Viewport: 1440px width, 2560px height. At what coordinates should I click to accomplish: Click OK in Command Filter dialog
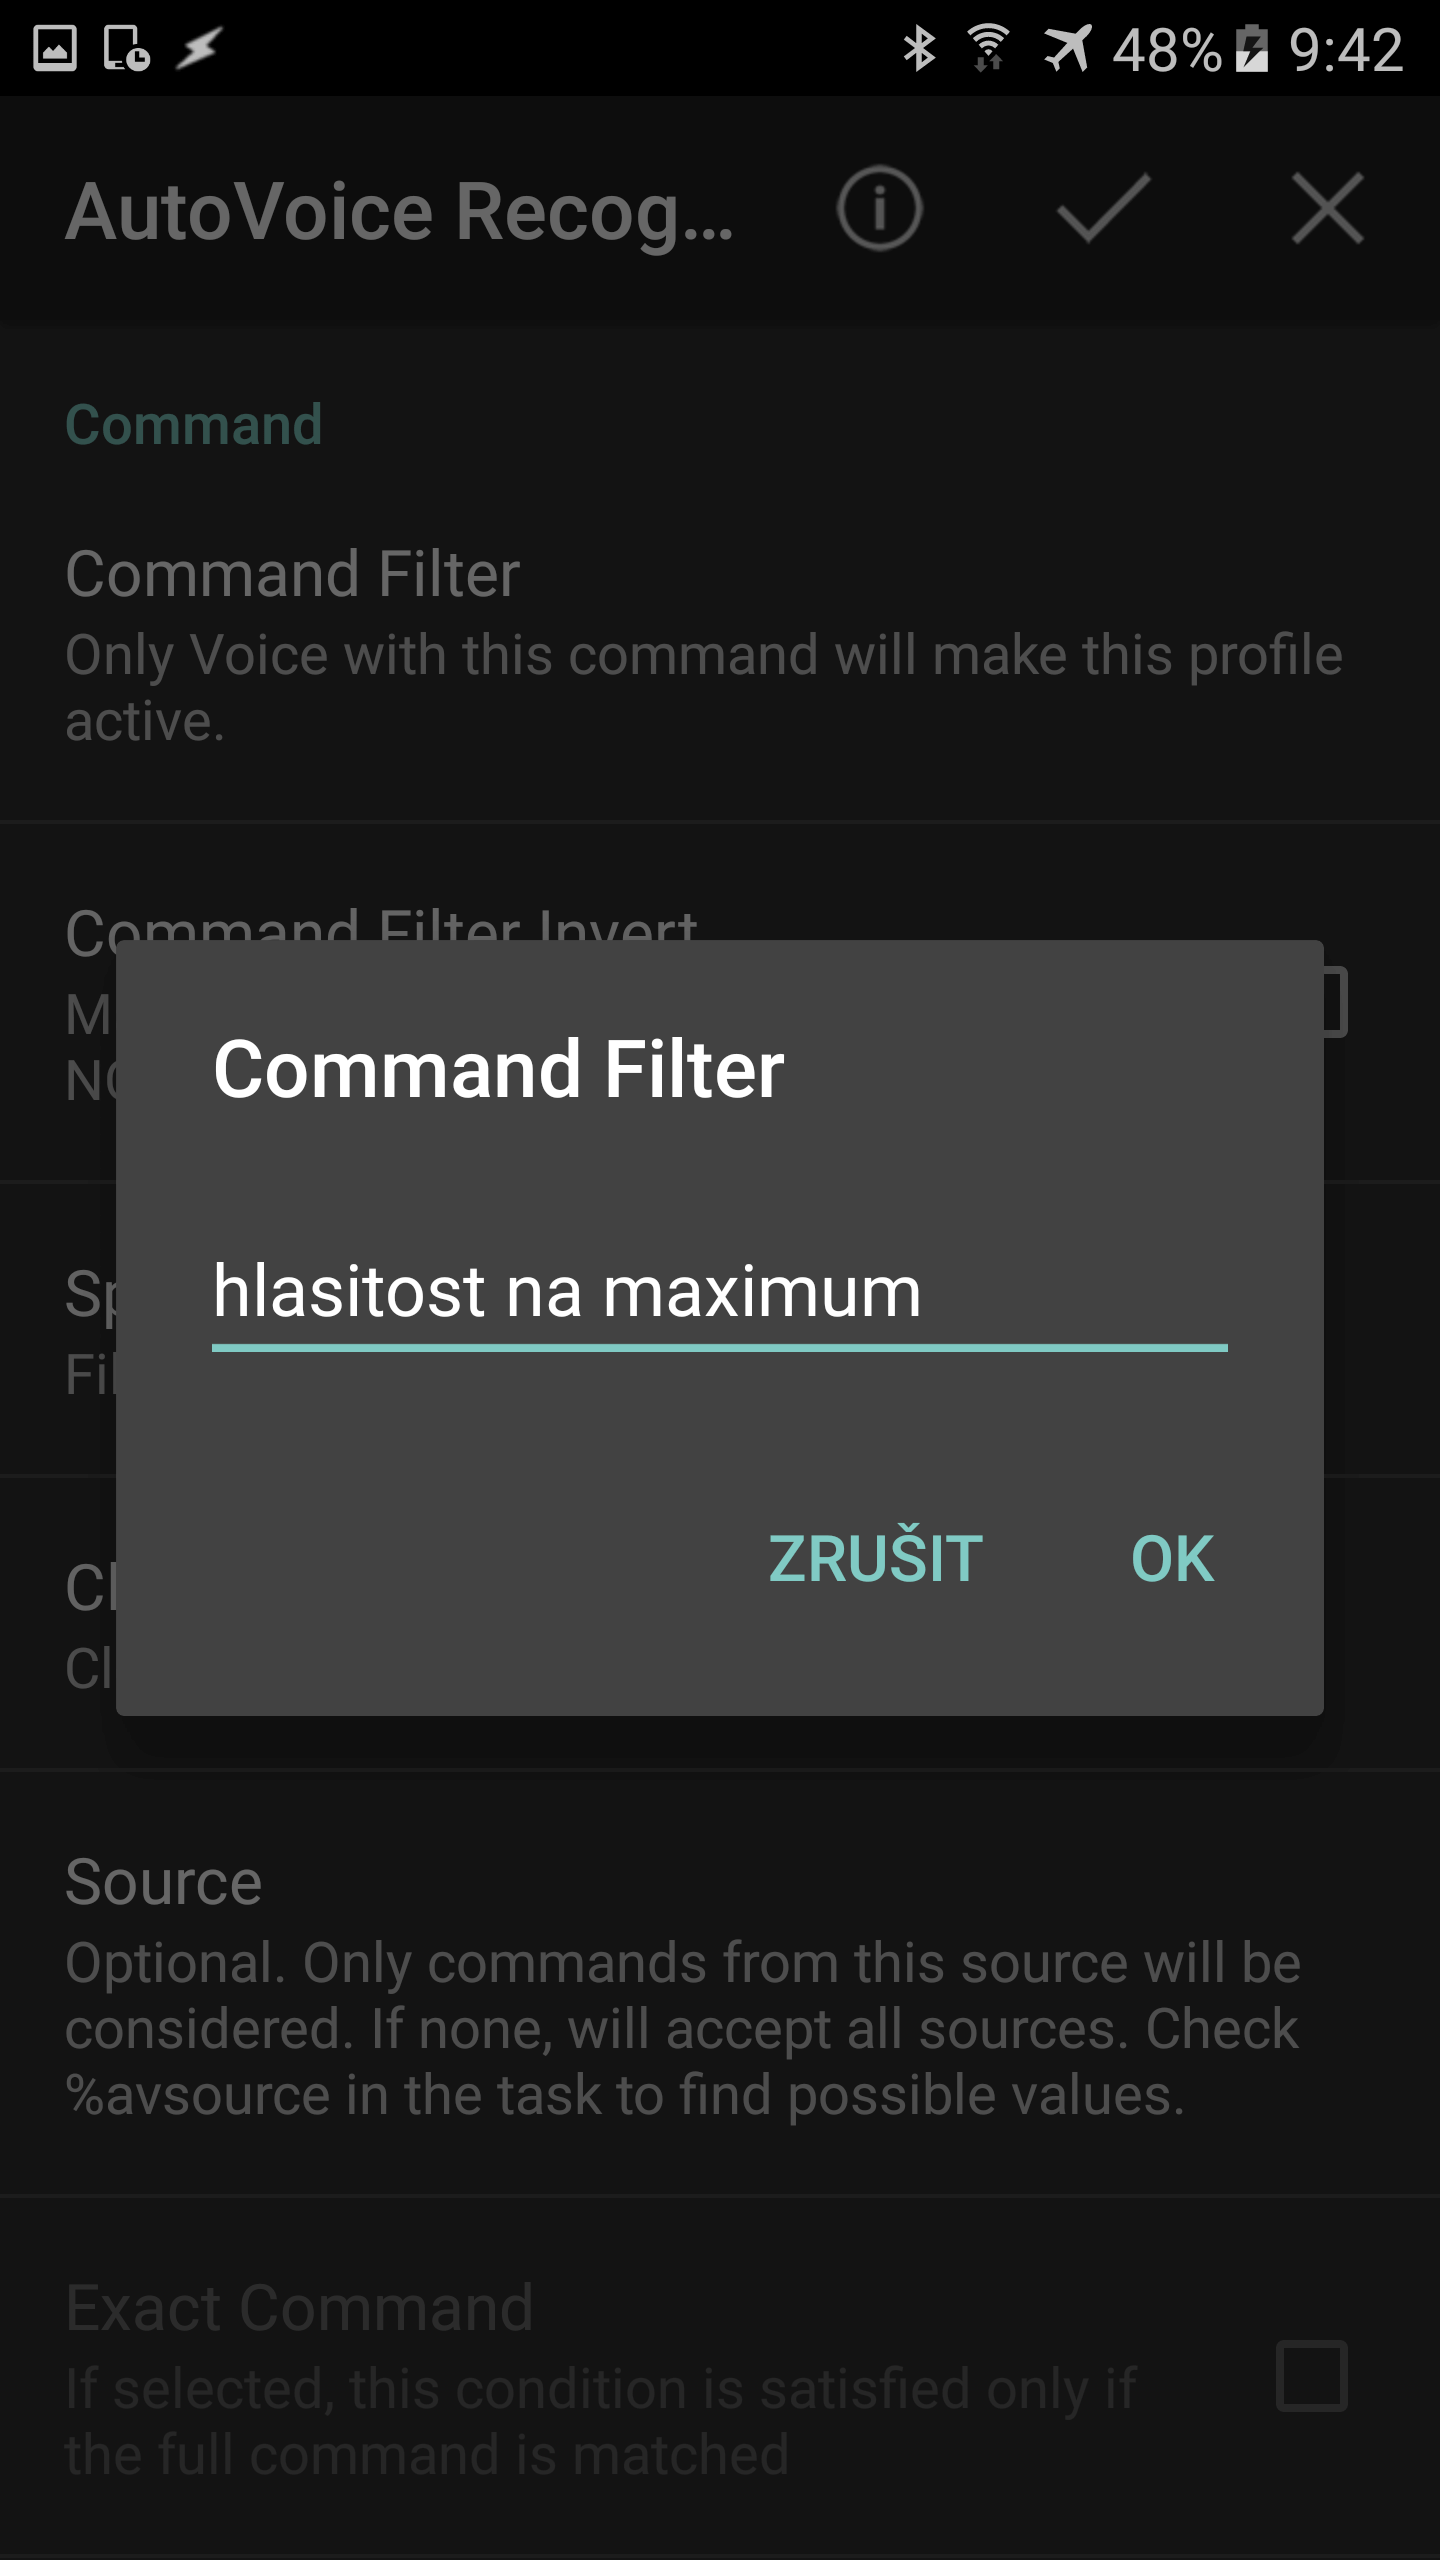pos(1172,1559)
